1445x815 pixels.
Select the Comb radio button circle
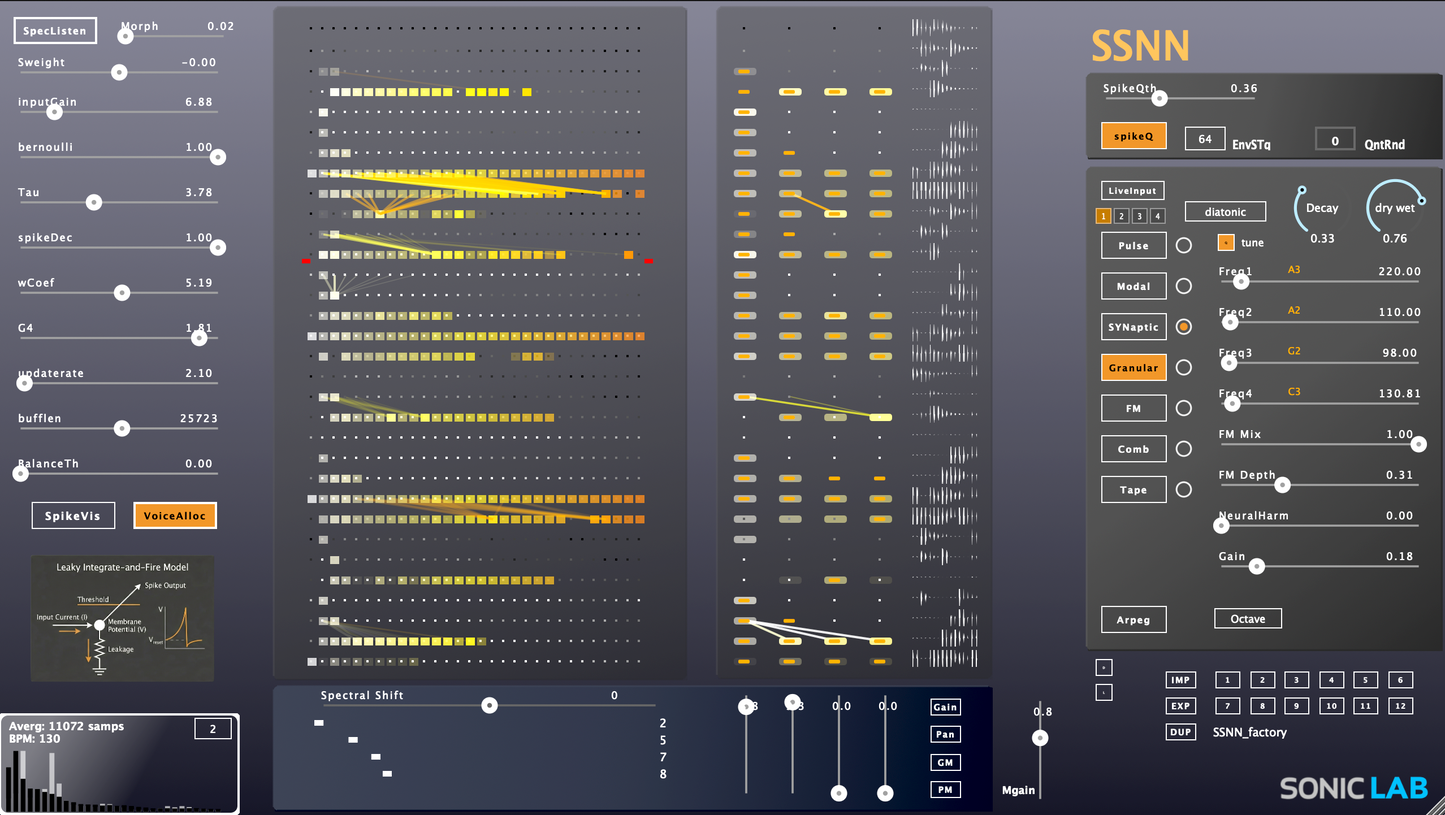(1184, 449)
